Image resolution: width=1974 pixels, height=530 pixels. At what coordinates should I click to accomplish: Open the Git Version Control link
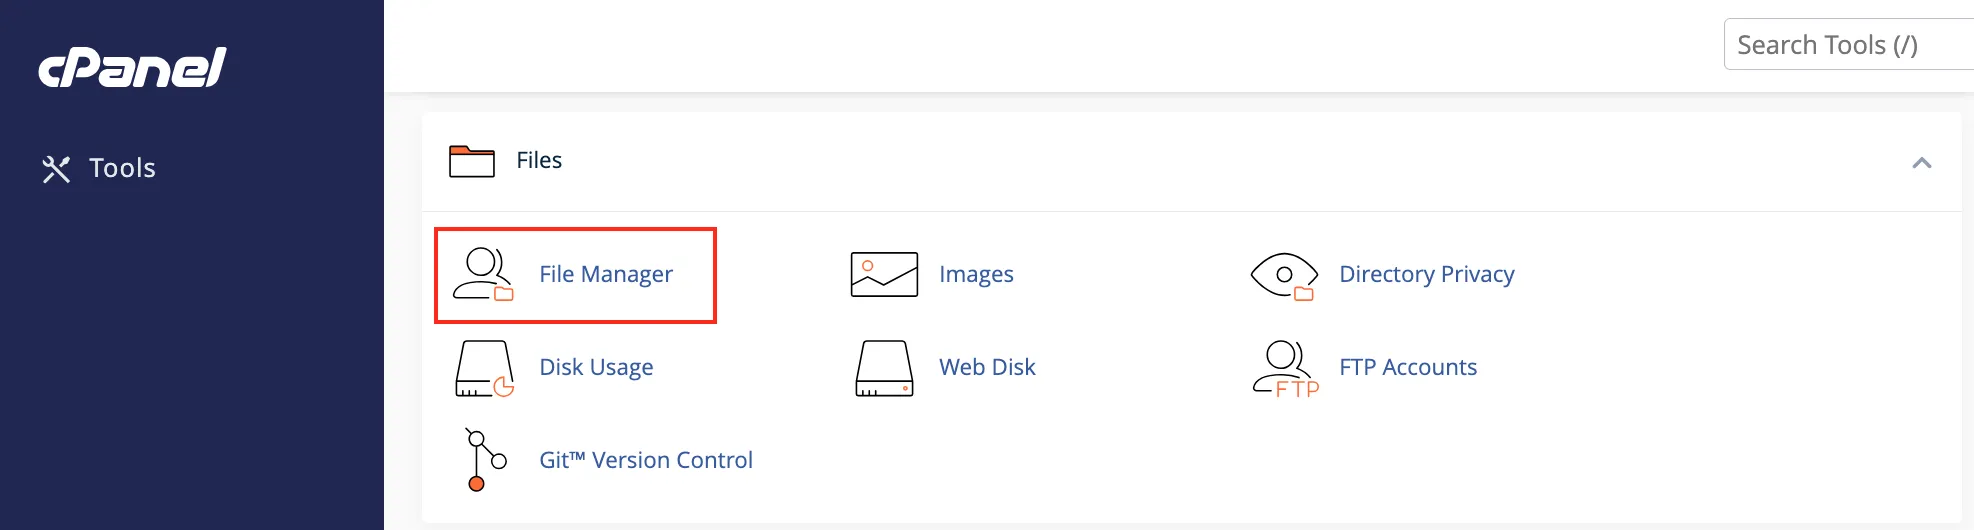[646, 460]
